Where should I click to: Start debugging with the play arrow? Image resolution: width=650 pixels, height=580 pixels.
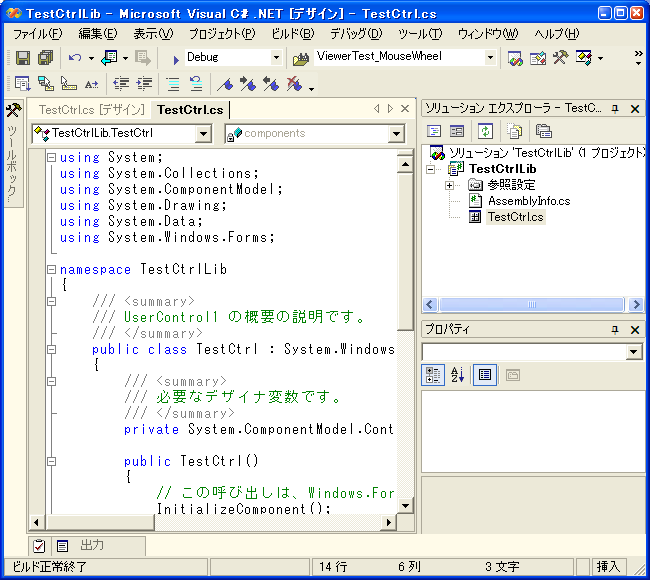(176, 60)
